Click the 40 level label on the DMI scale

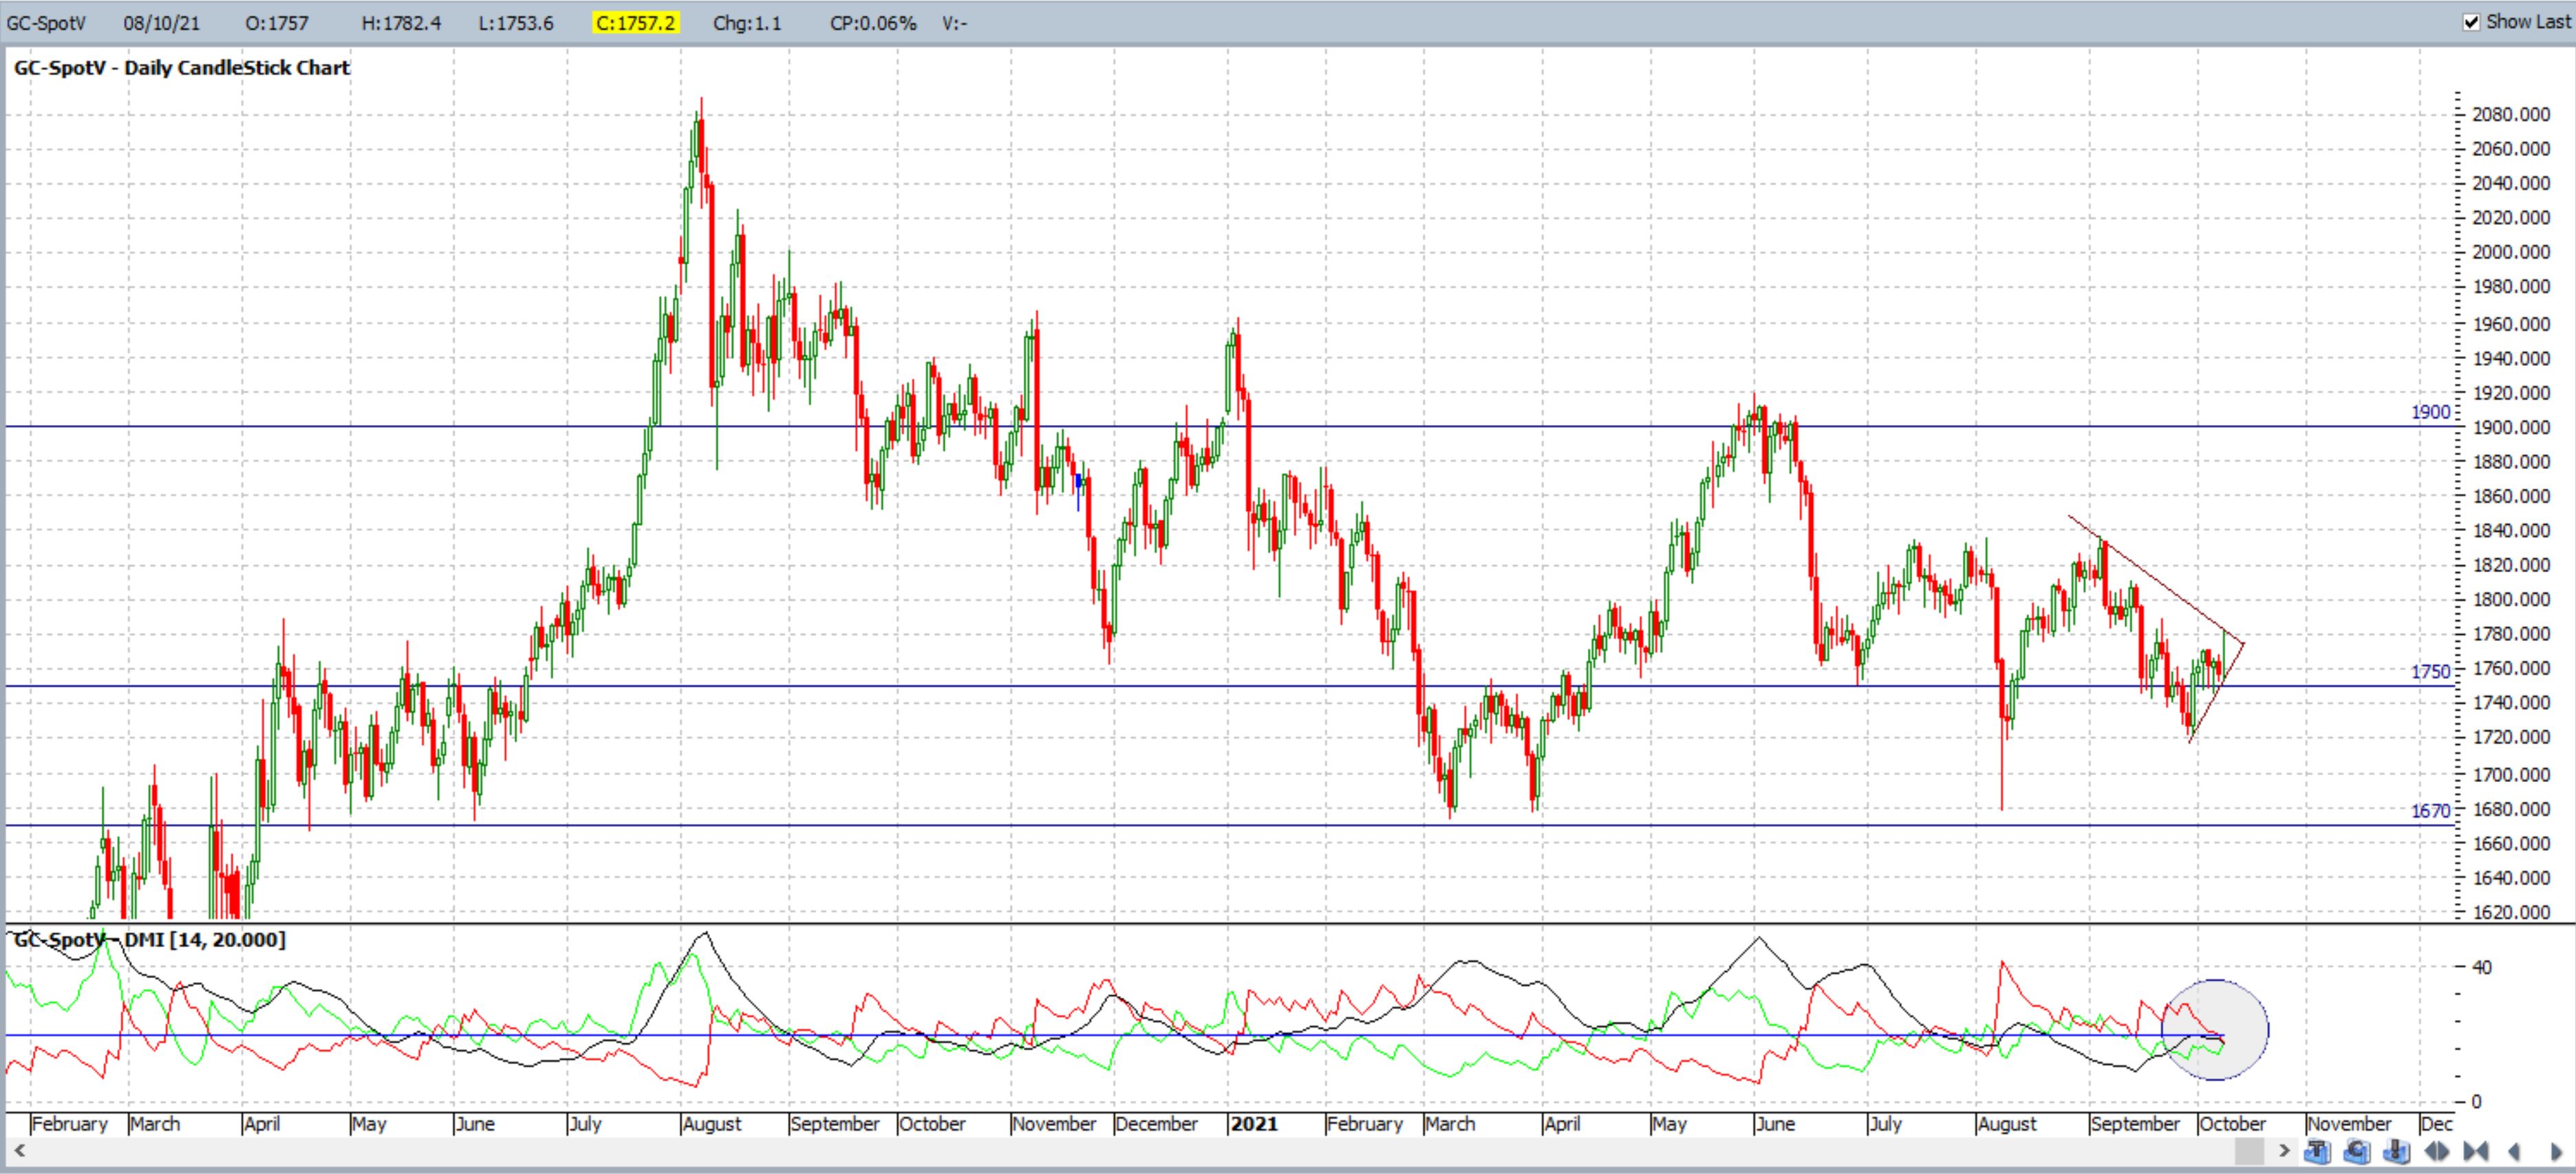point(2482,967)
